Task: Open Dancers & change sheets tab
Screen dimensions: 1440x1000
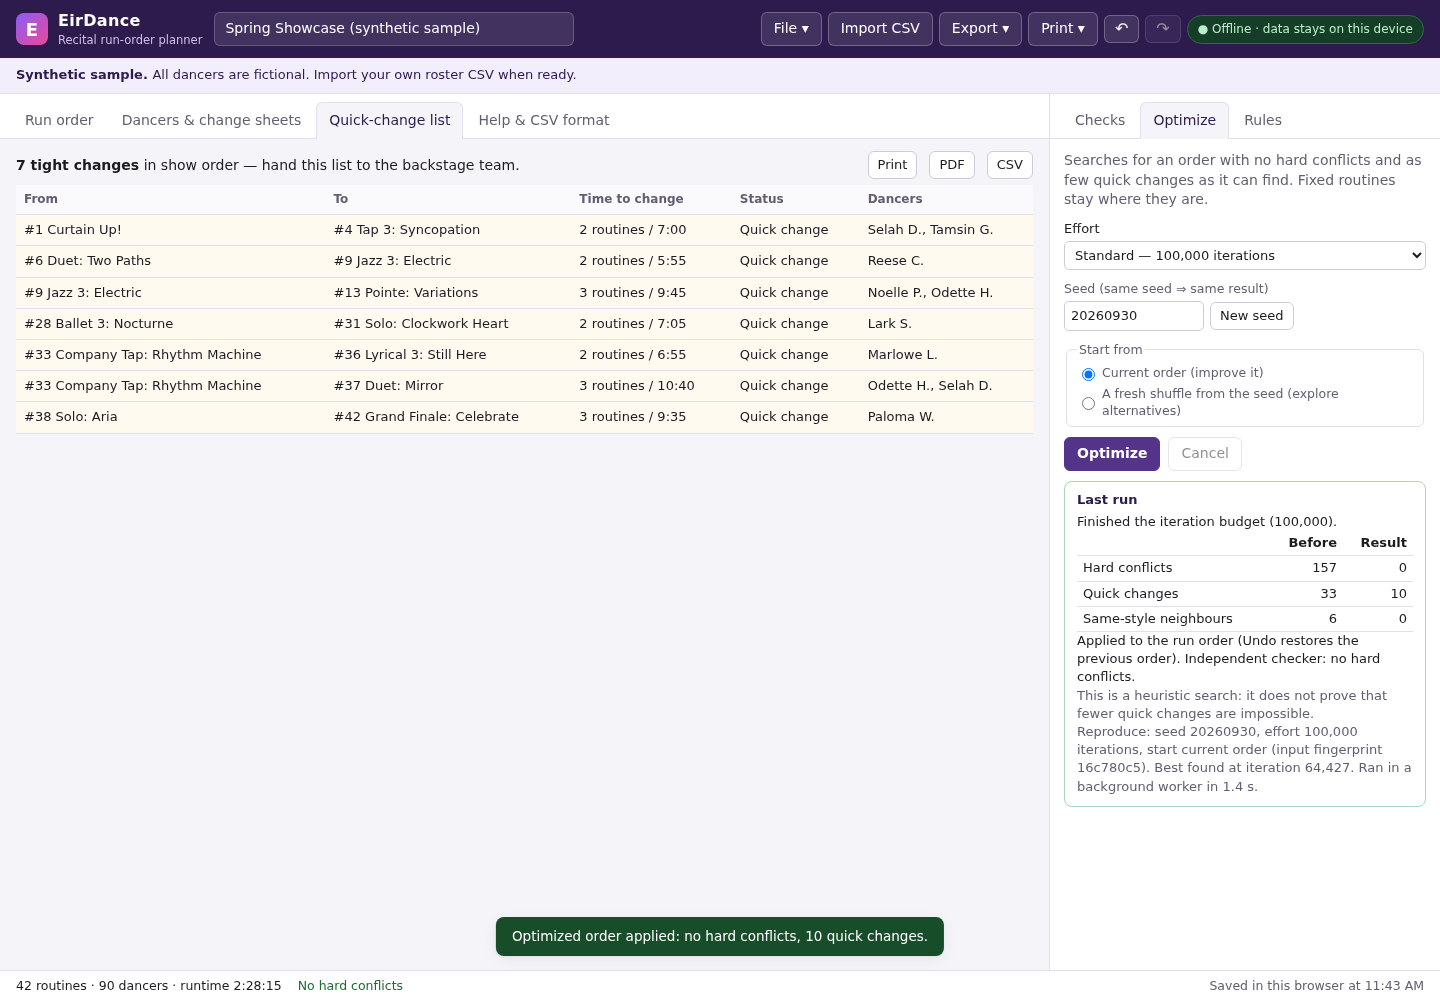Action: [x=211, y=120]
